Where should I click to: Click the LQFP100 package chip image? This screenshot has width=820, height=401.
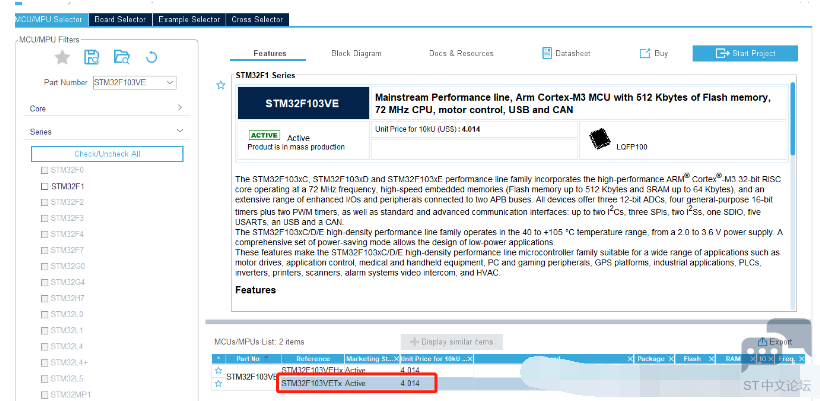(598, 139)
